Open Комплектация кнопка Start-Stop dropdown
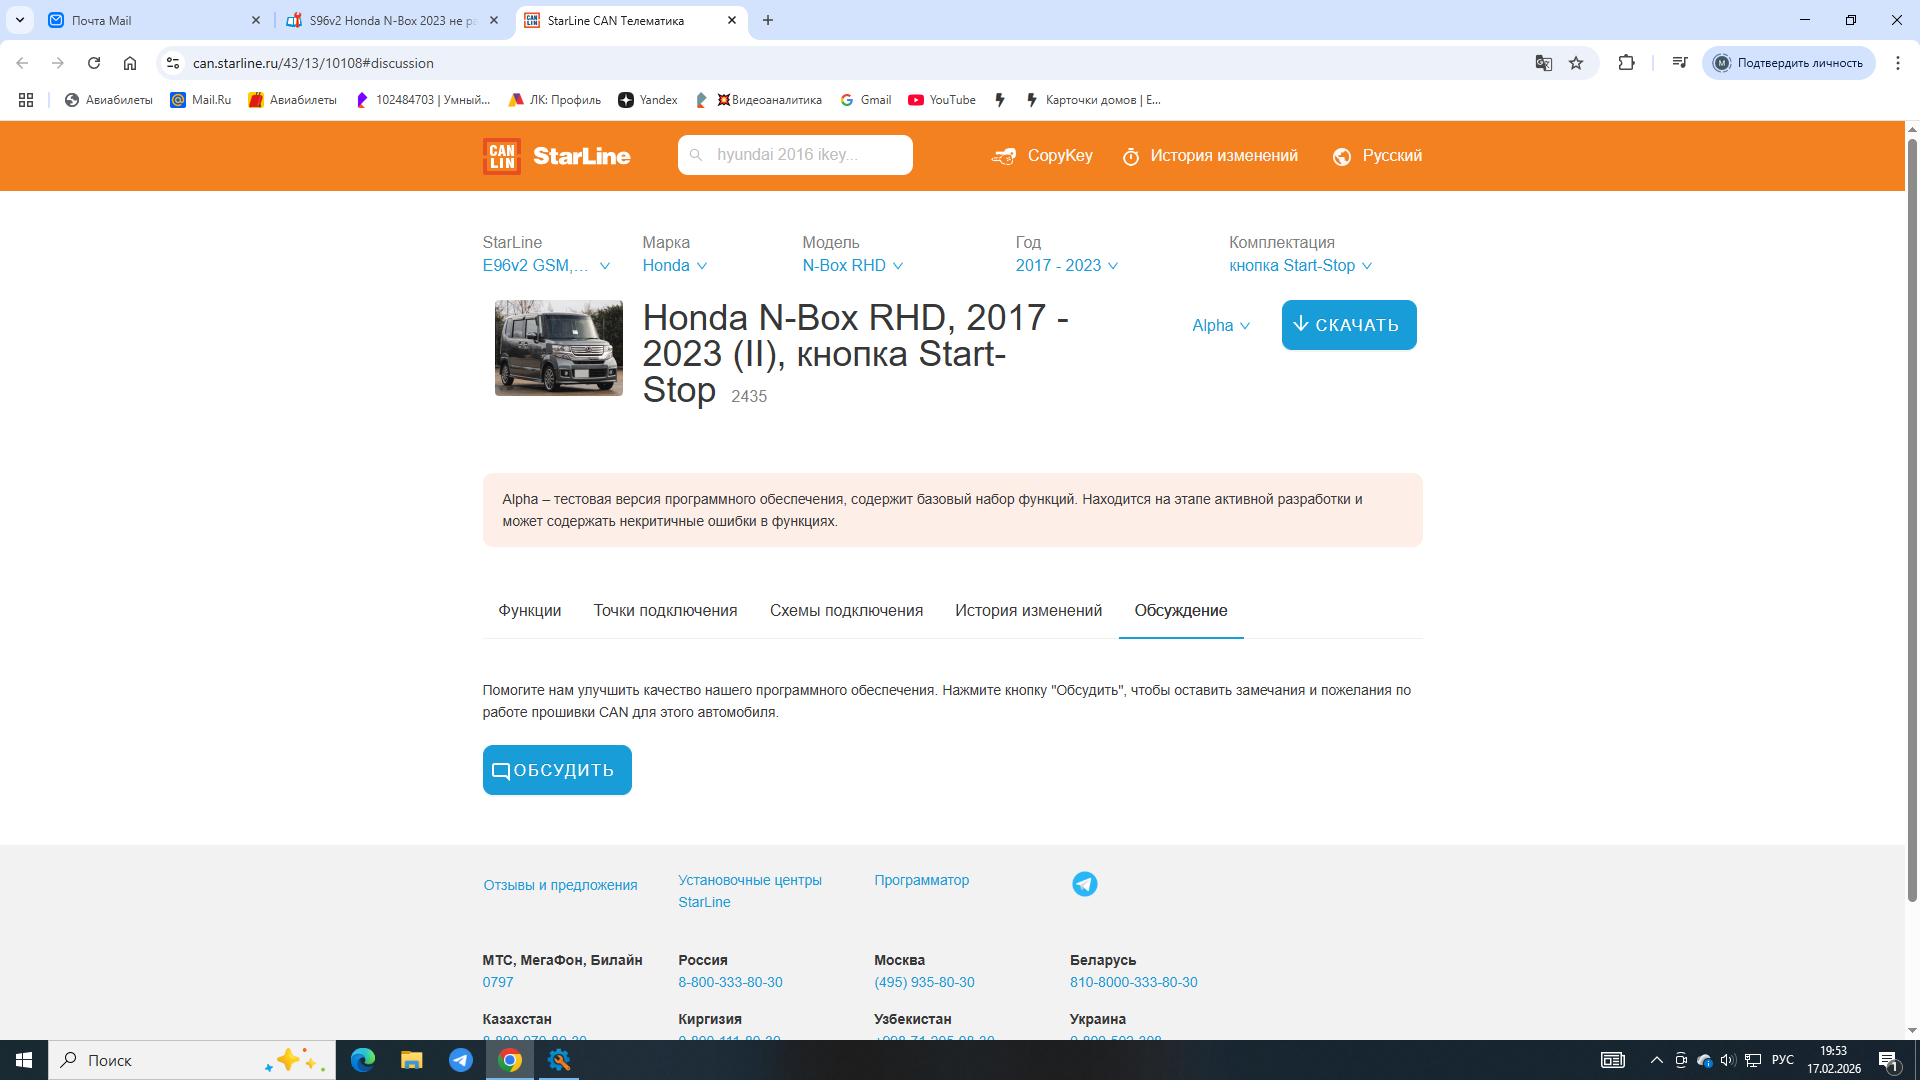 [1300, 265]
